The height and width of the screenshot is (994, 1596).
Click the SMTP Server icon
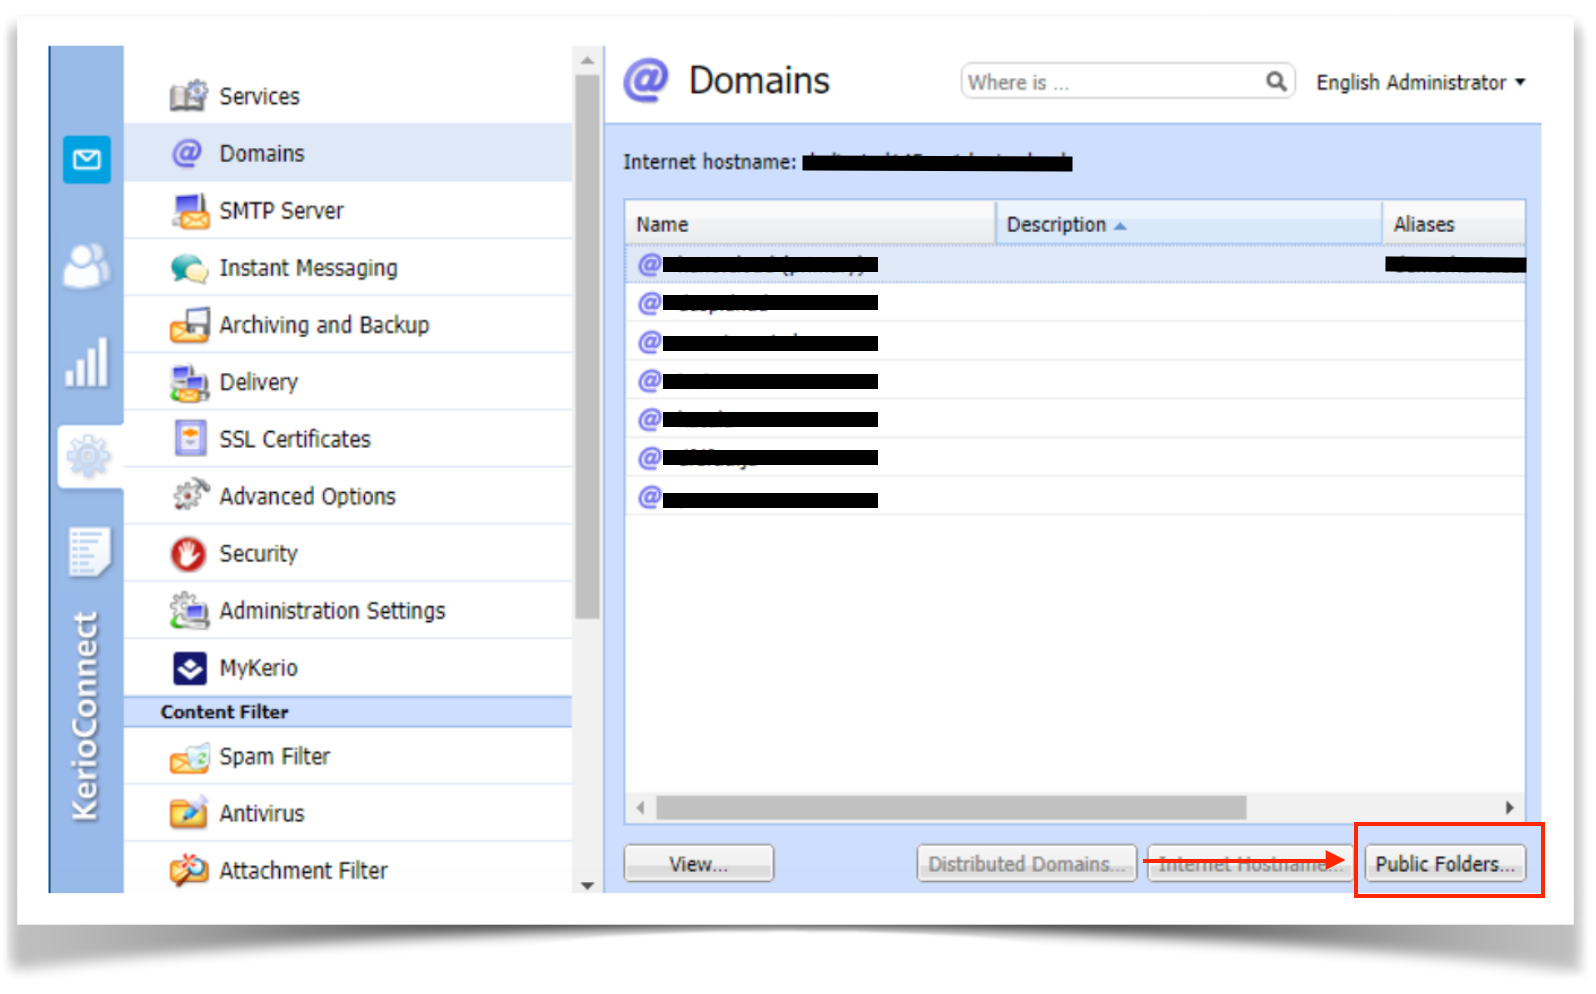click(190, 211)
